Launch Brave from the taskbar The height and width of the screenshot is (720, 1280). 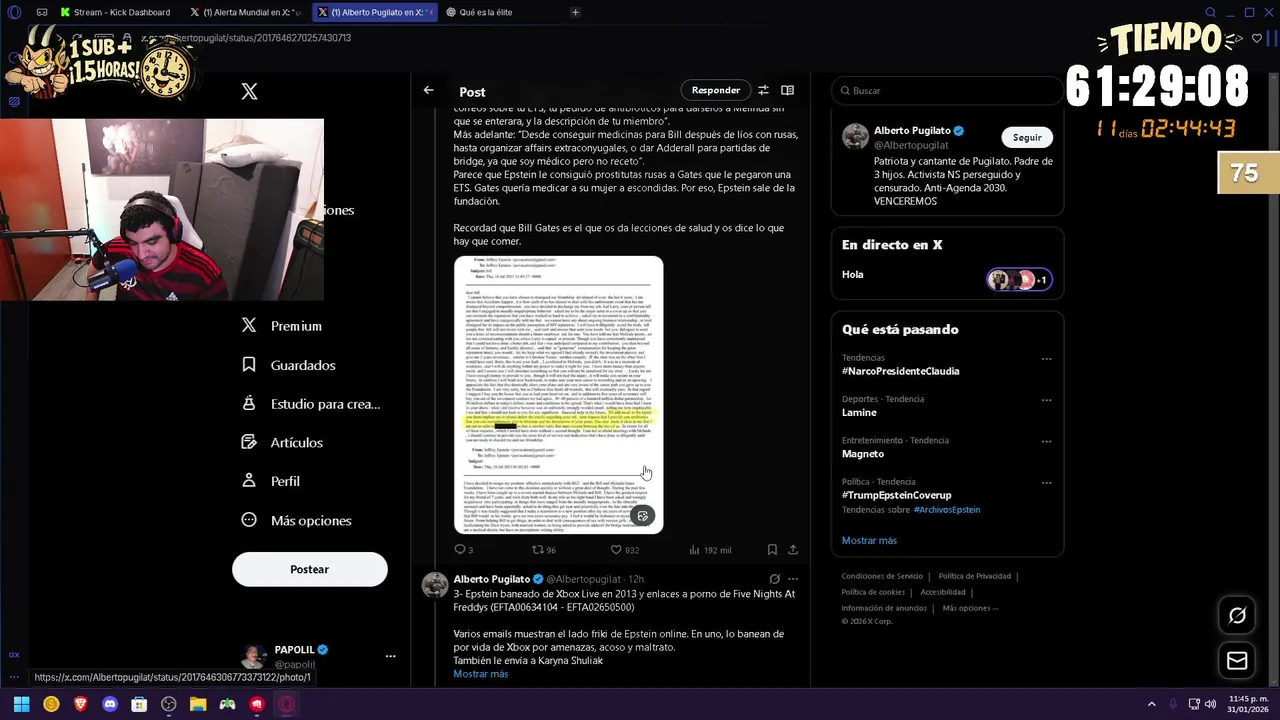click(x=81, y=704)
